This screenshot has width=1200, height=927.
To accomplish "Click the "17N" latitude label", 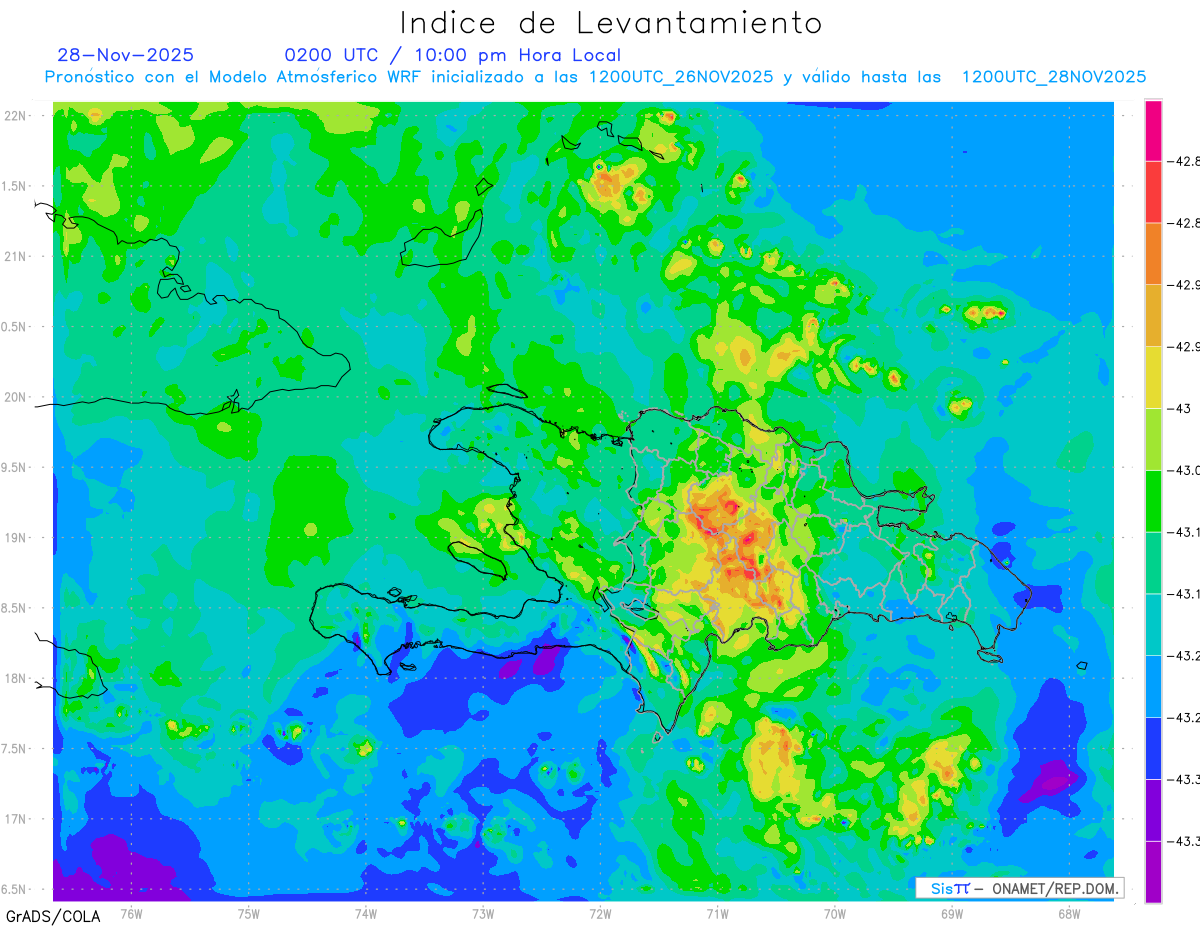I will (15, 819).
